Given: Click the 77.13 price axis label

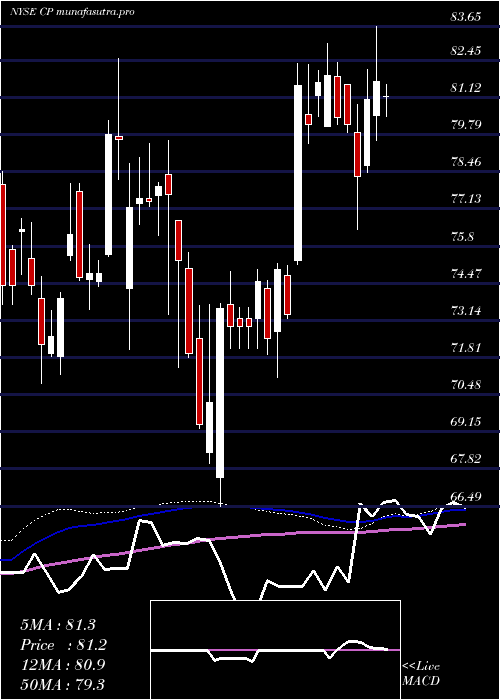Looking at the screenshot, I should 466,199.
